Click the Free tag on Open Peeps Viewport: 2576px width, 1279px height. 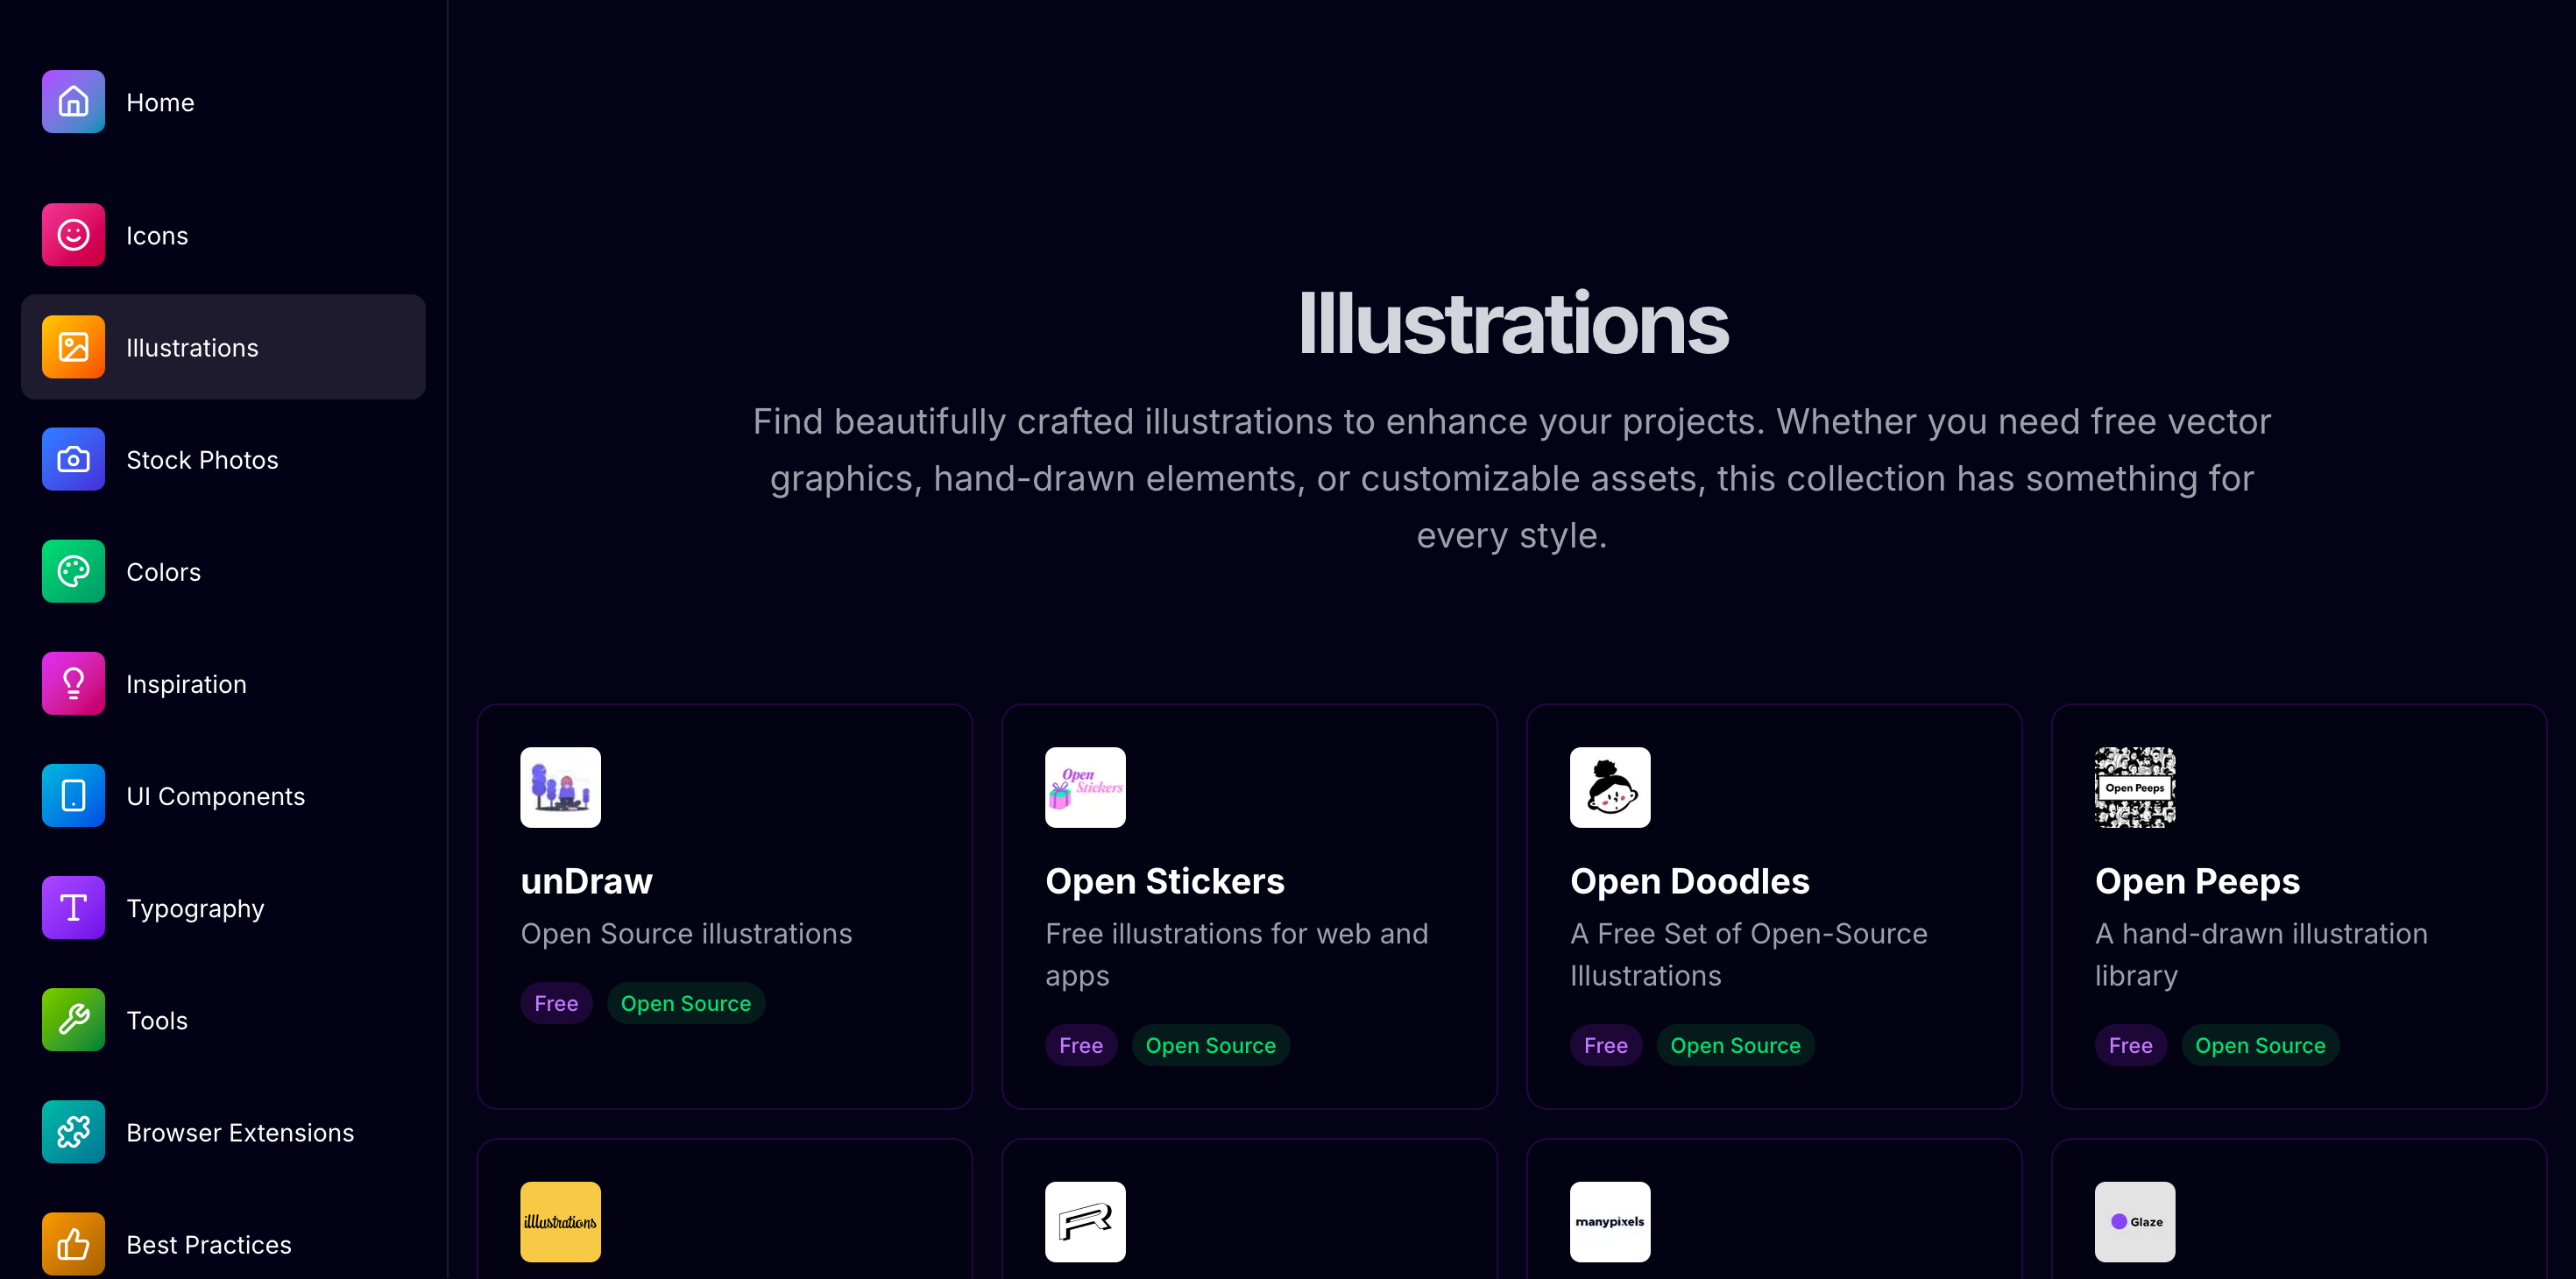[2131, 1045]
